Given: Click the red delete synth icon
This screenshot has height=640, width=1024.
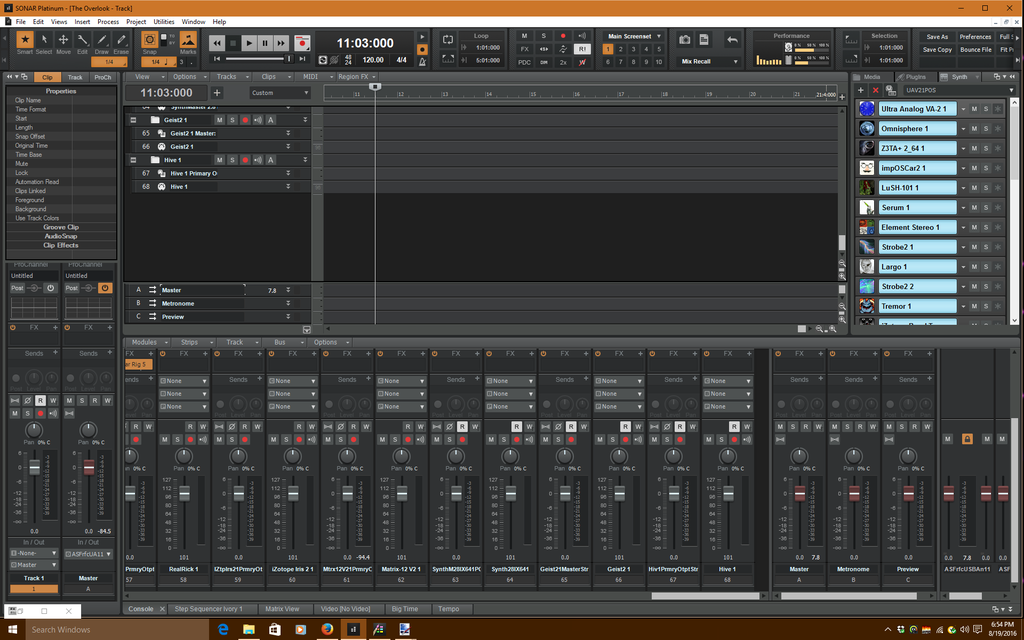Looking at the screenshot, I should [x=876, y=90].
